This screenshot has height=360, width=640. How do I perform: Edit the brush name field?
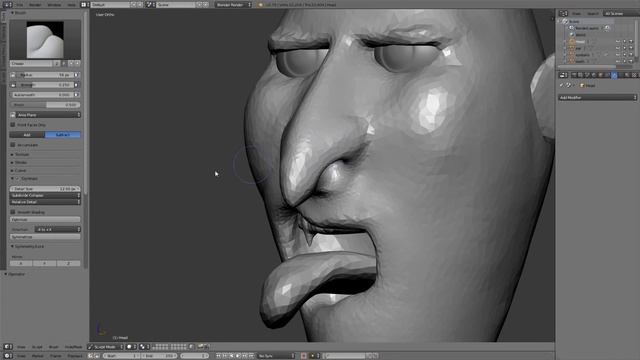coord(31,64)
